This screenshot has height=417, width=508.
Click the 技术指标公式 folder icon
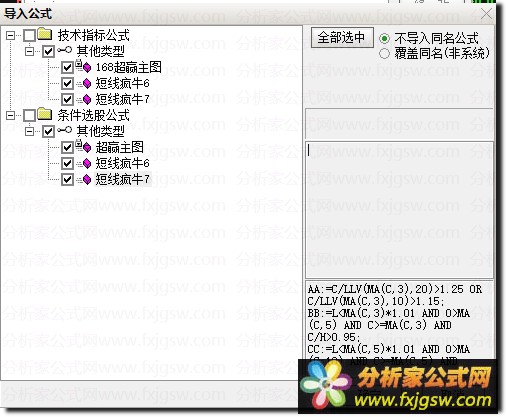click(x=45, y=34)
